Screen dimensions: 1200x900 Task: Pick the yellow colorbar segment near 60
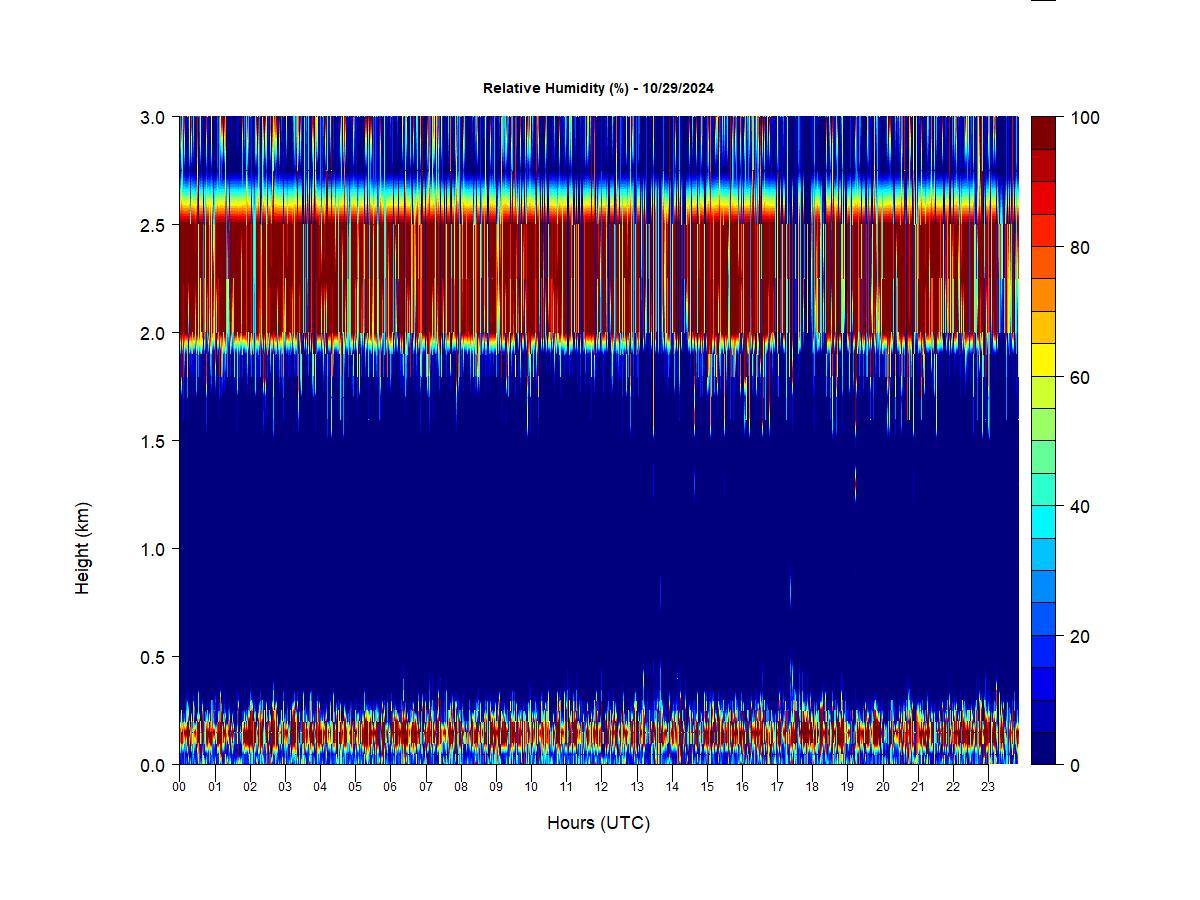click(x=1043, y=359)
